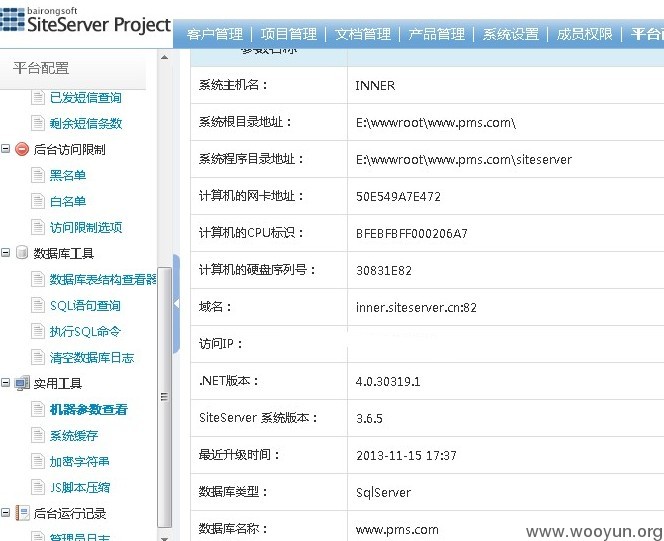Open the 已发短信查询 link
664x541 pixels.
coord(86,98)
